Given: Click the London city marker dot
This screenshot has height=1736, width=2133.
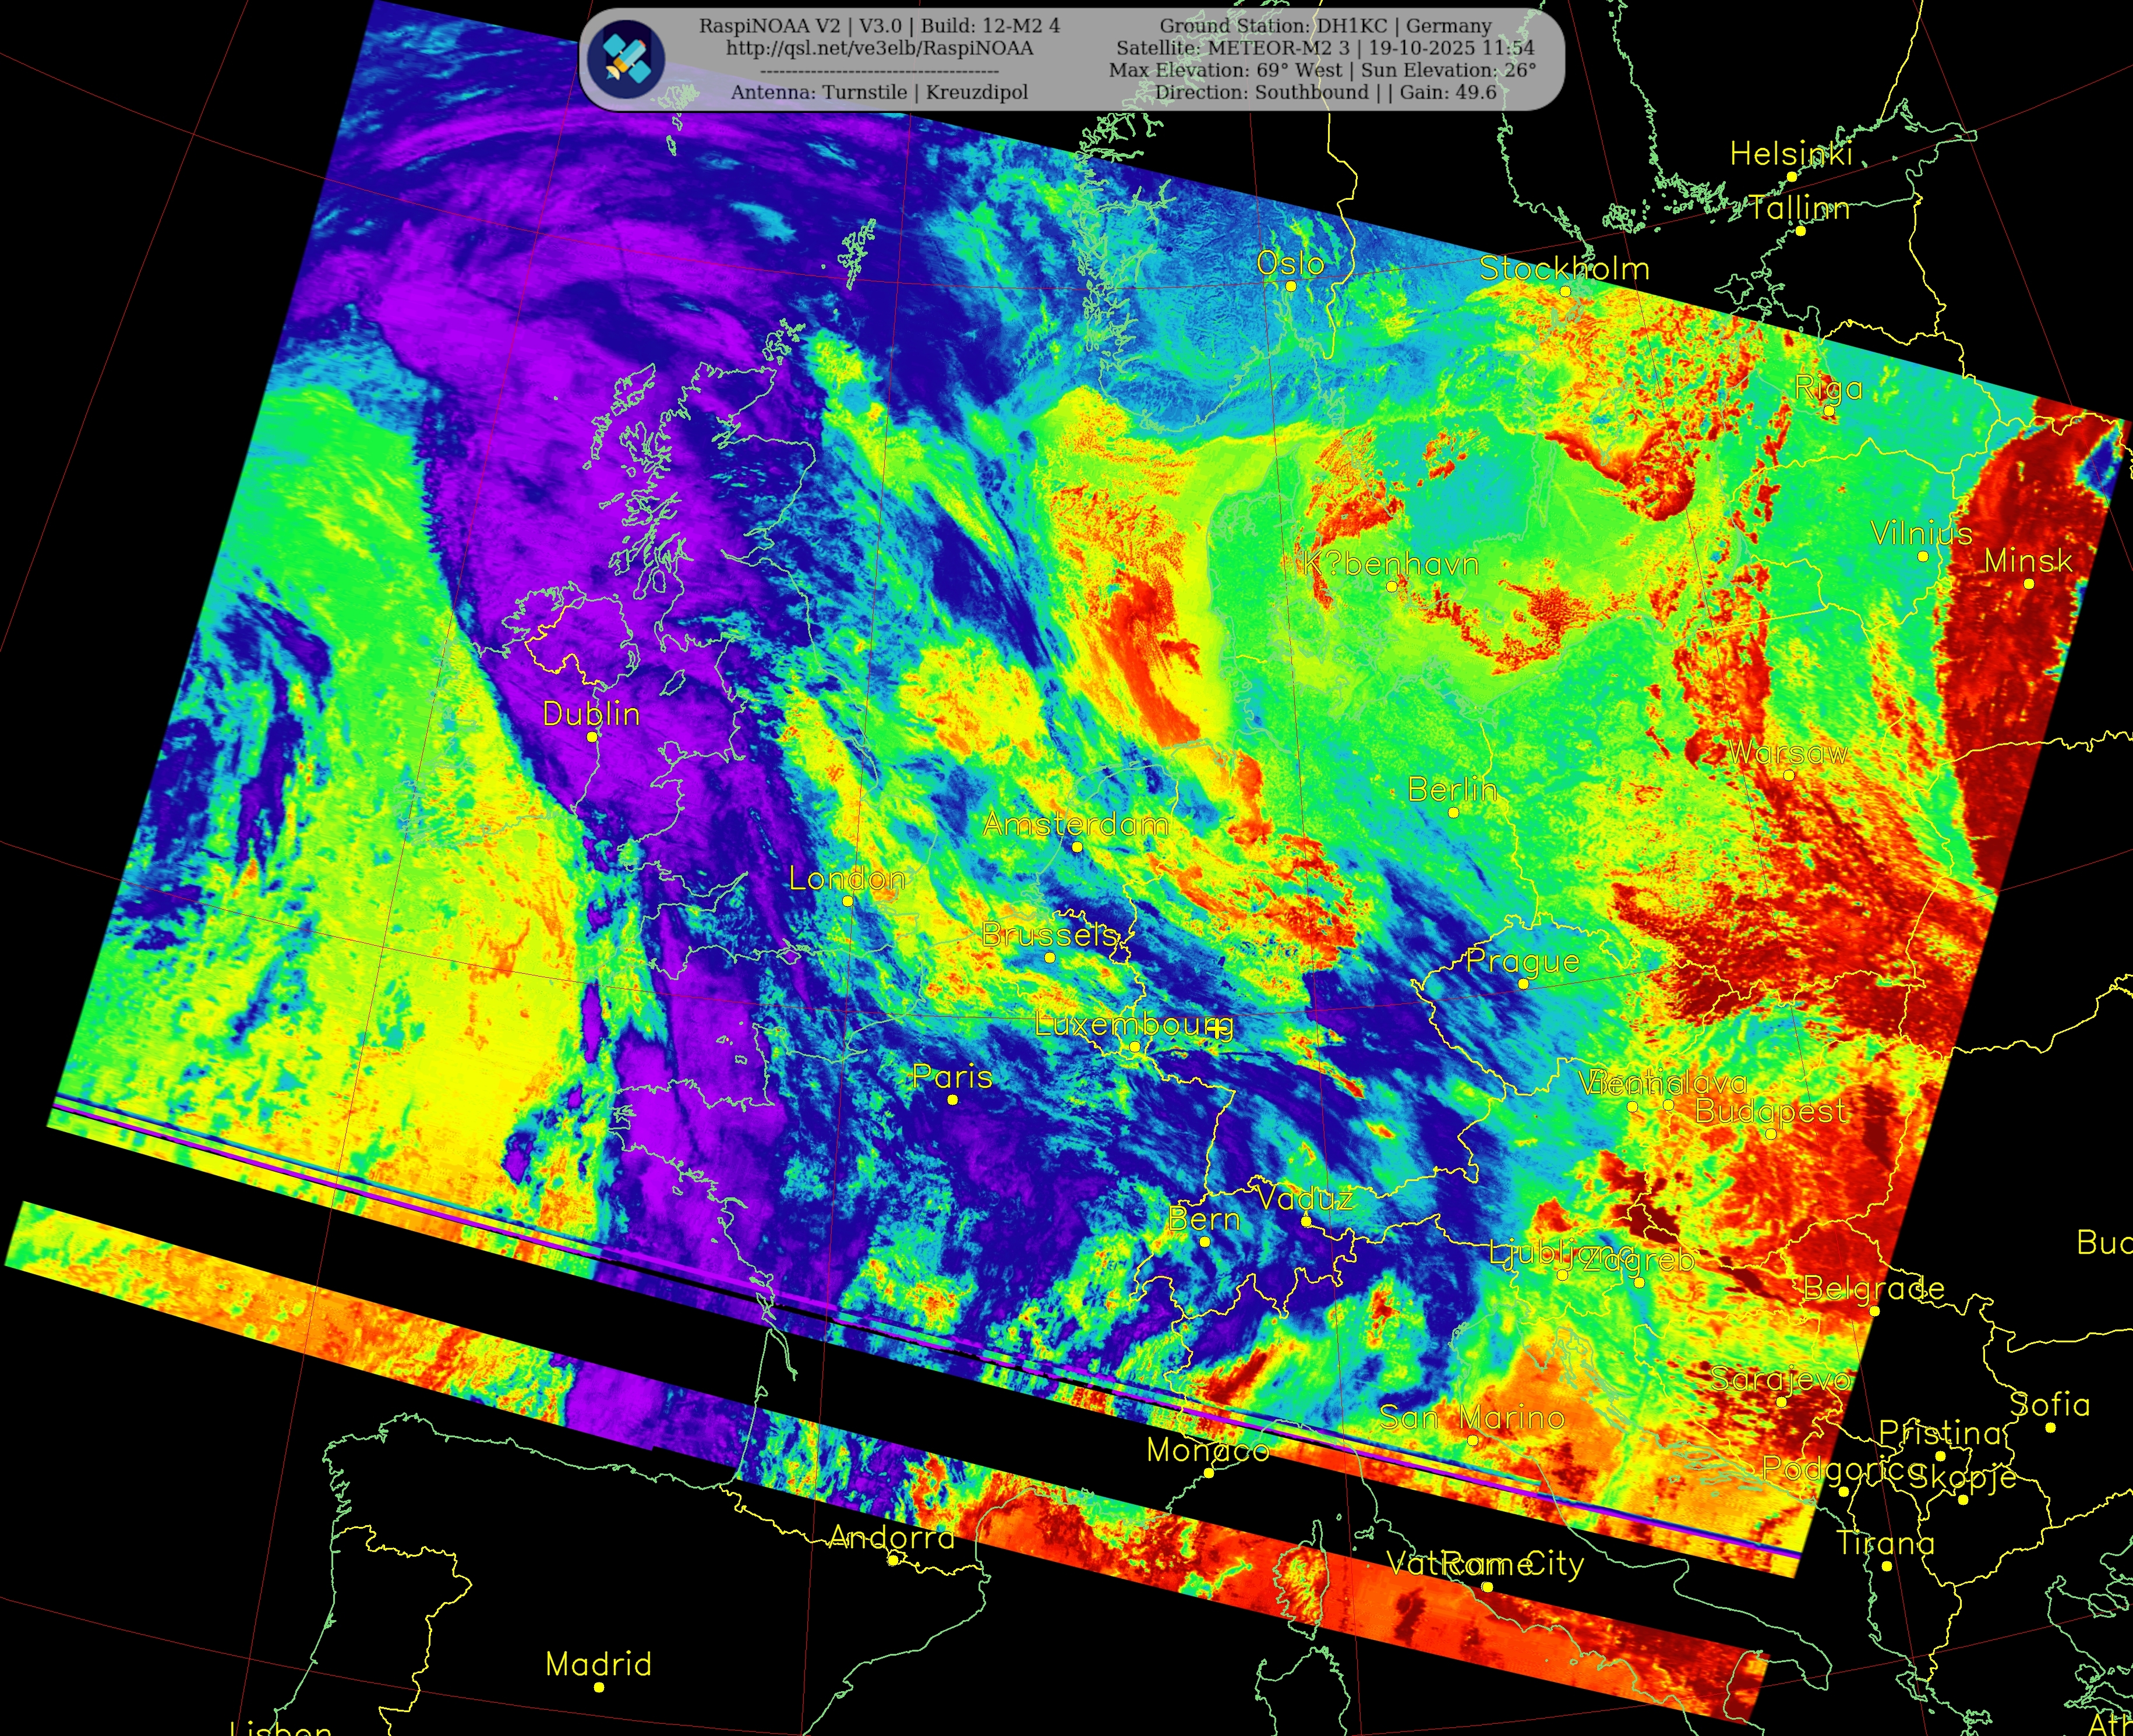Looking at the screenshot, I should tap(848, 901).
